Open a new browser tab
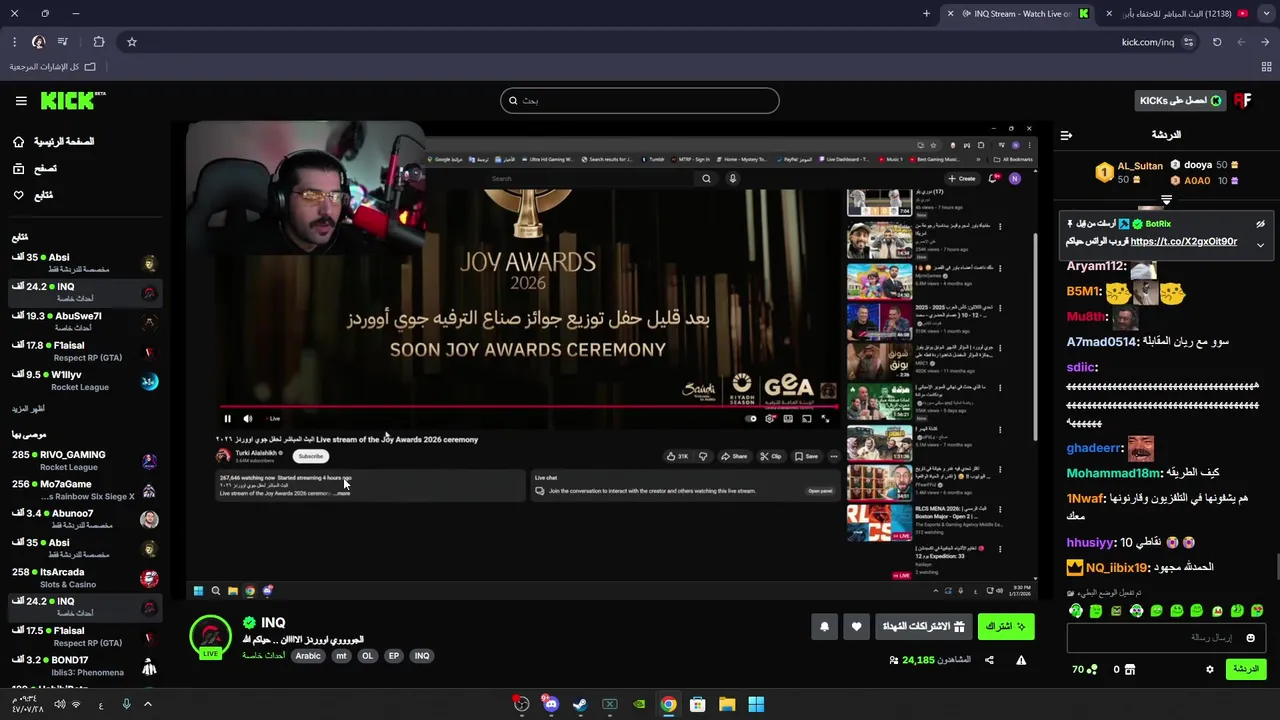Screen dimensions: 1280x720 click(x=926, y=14)
